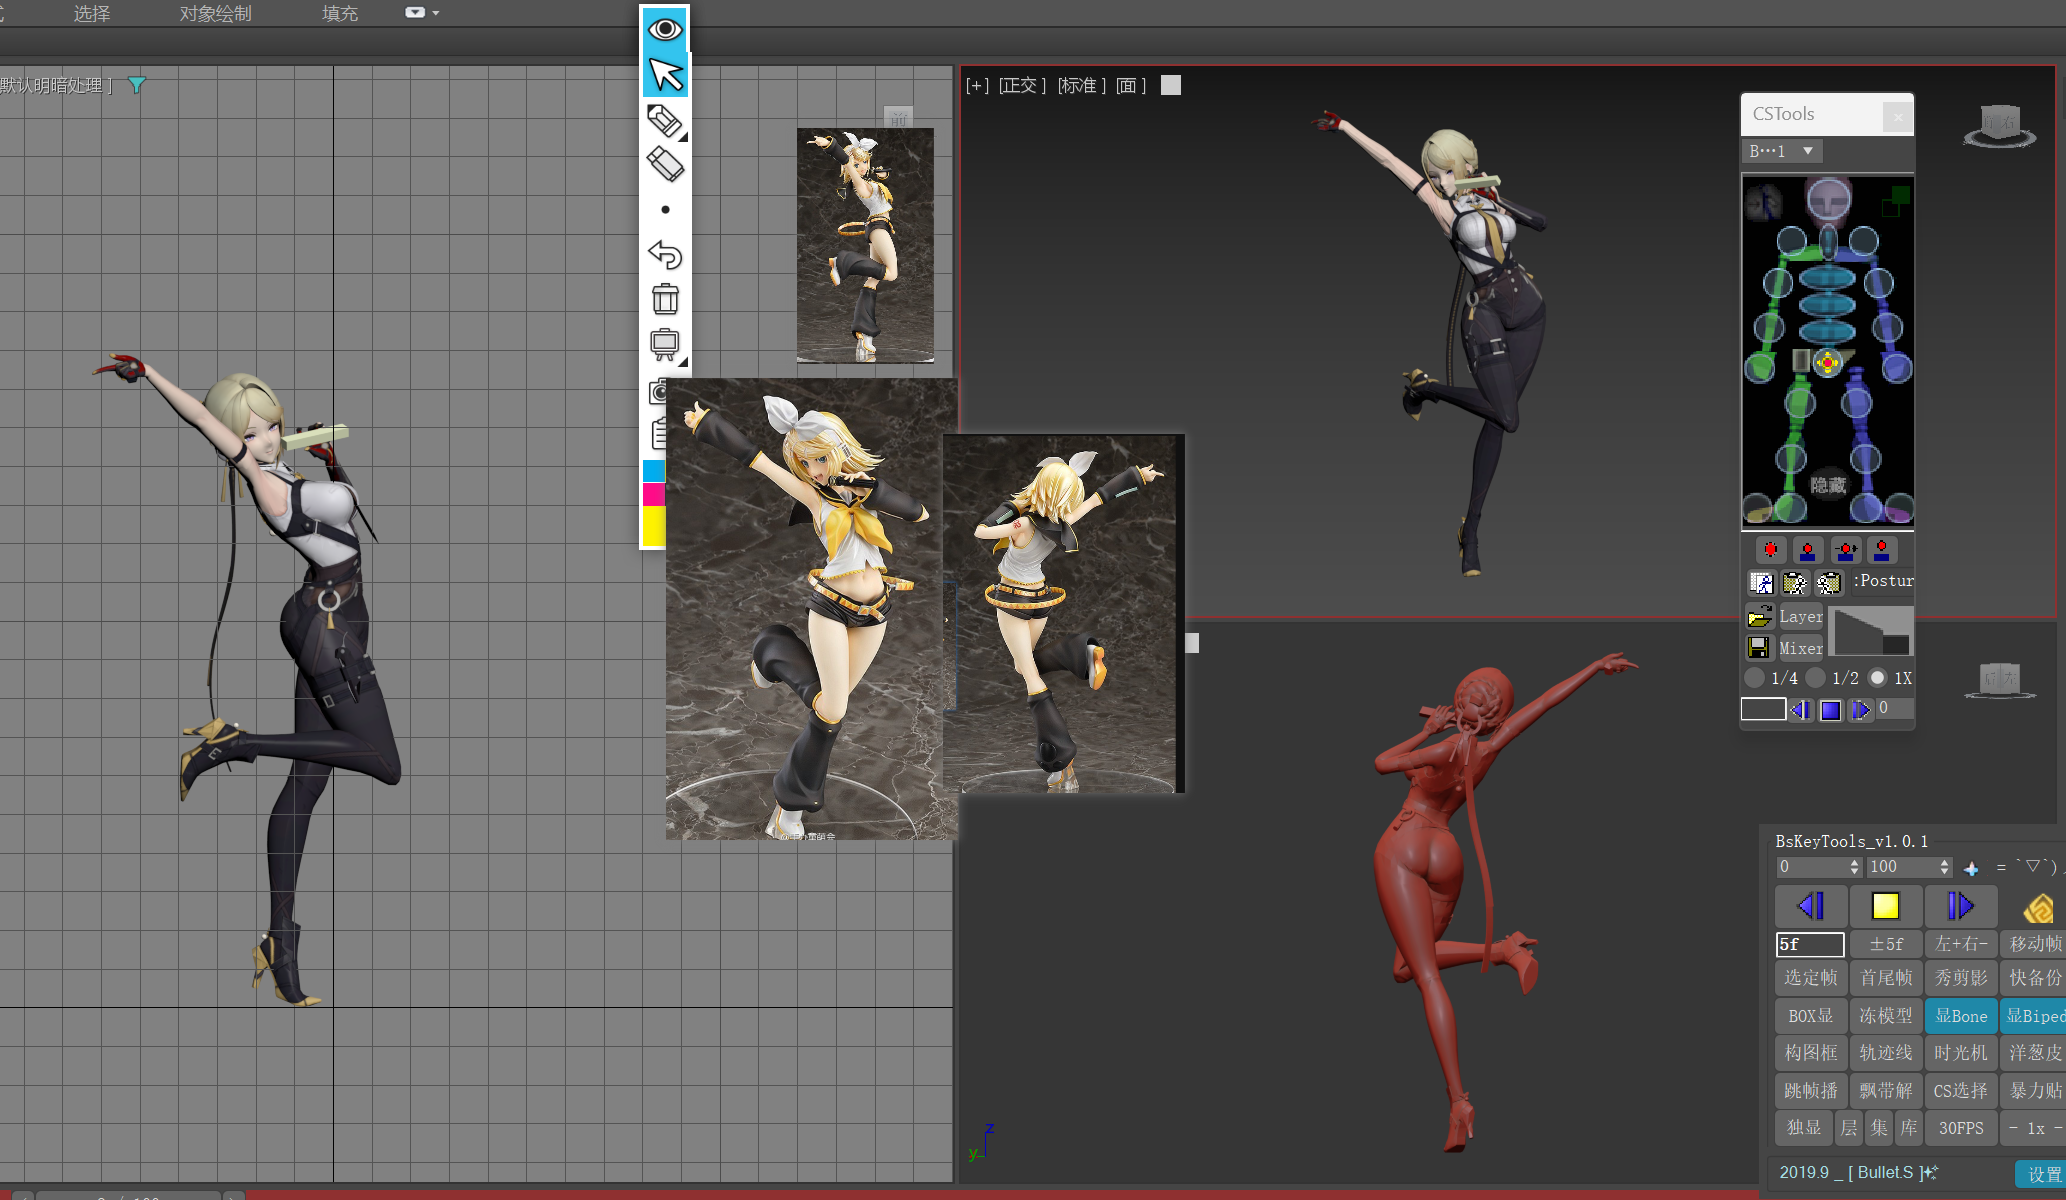The height and width of the screenshot is (1200, 2066).
Task: Click the 5f frame input field
Action: click(x=1809, y=944)
